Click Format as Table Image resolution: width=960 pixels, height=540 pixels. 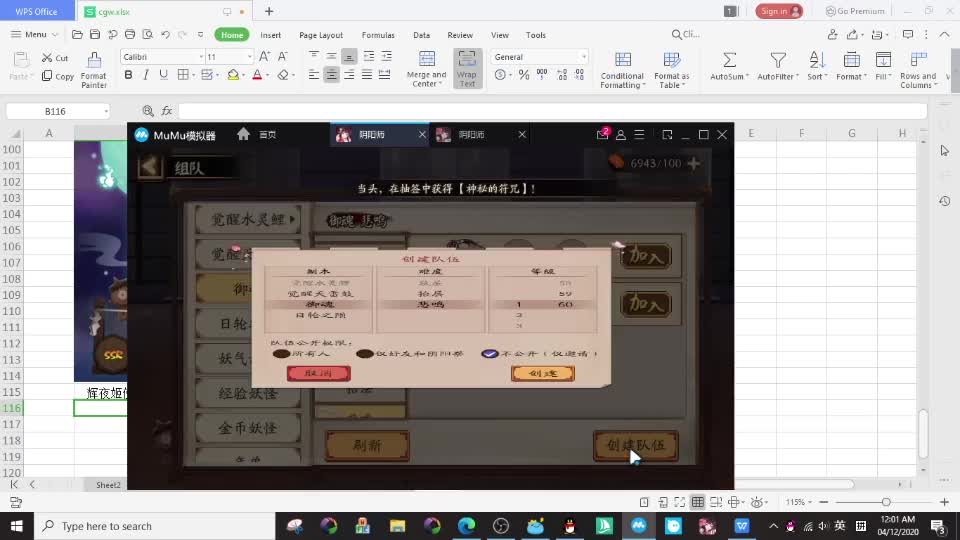(x=672, y=70)
